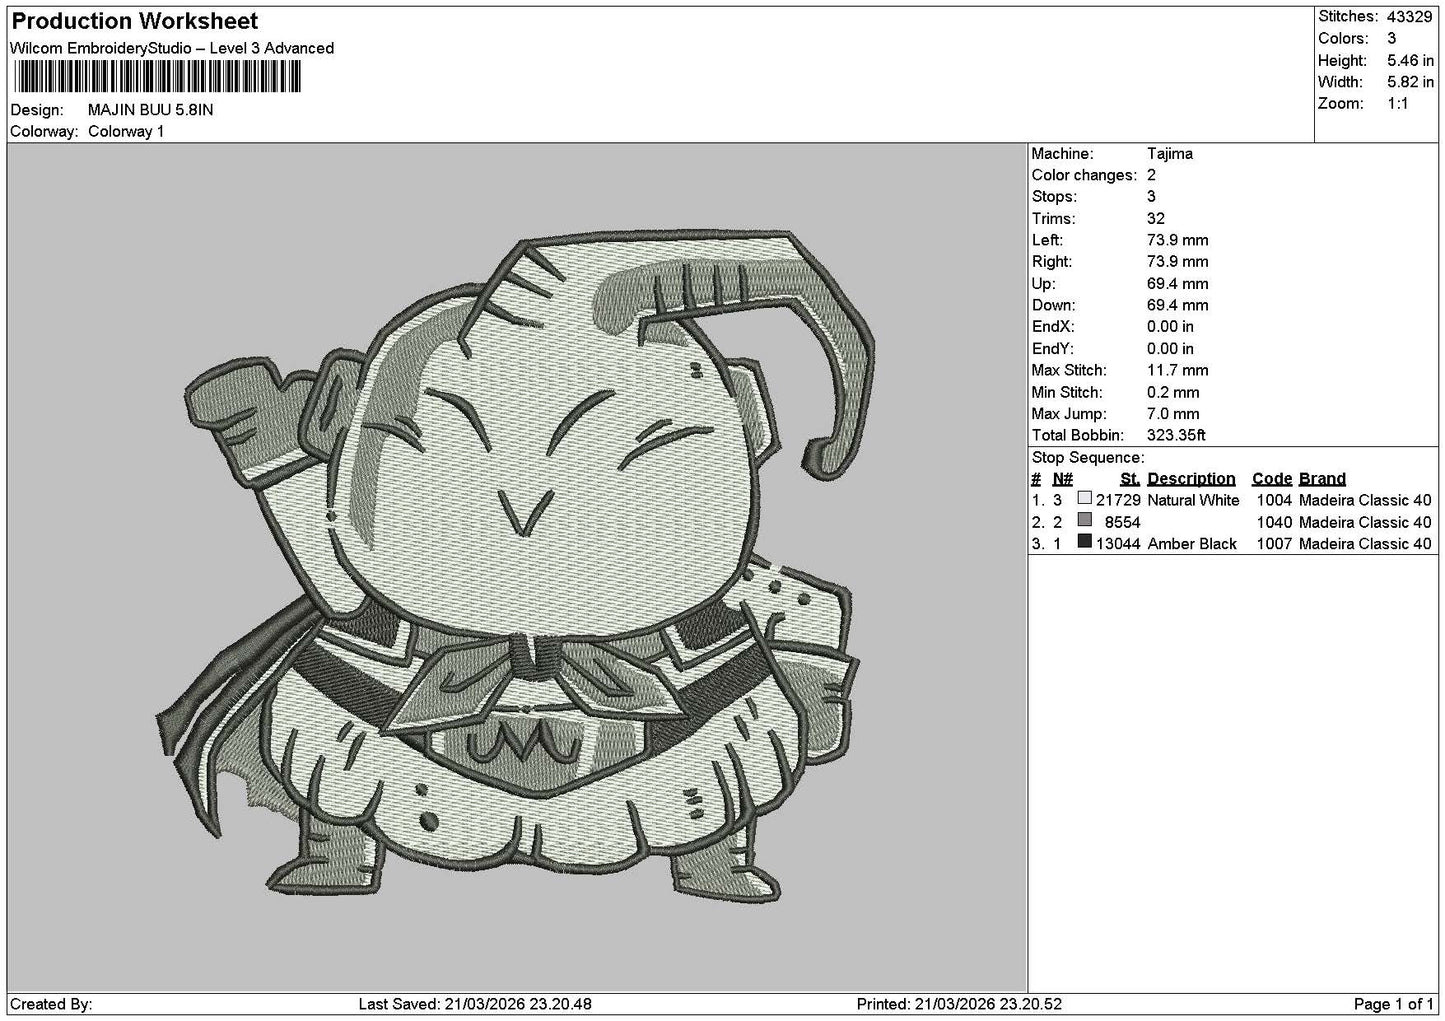The height and width of the screenshot is (1021, 1445).
Task: Select the total bobbin value '323.35ft'
Action: (1177, 436)
